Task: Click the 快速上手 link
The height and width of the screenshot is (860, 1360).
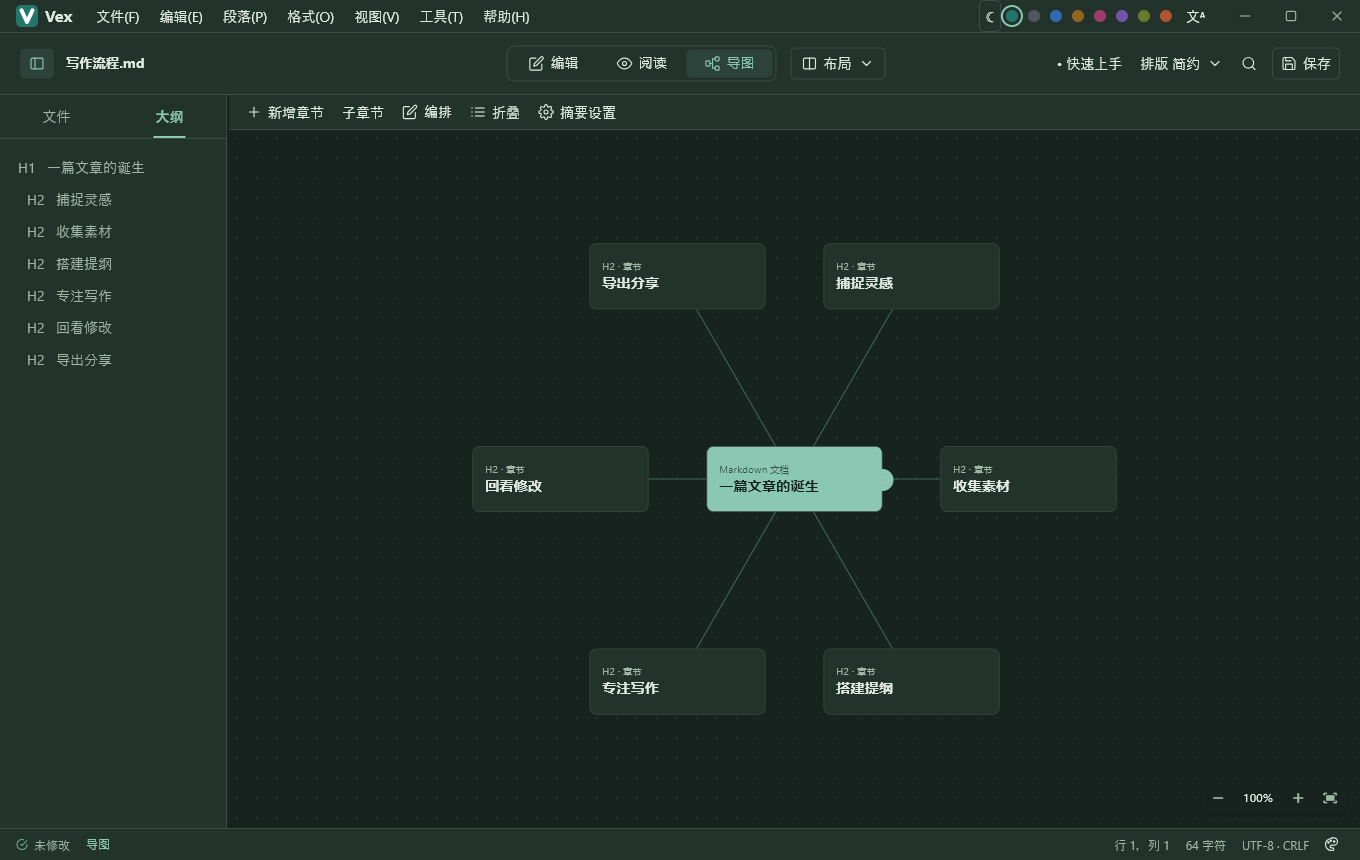Action: pyautogui.click(x=1089, y=63)
